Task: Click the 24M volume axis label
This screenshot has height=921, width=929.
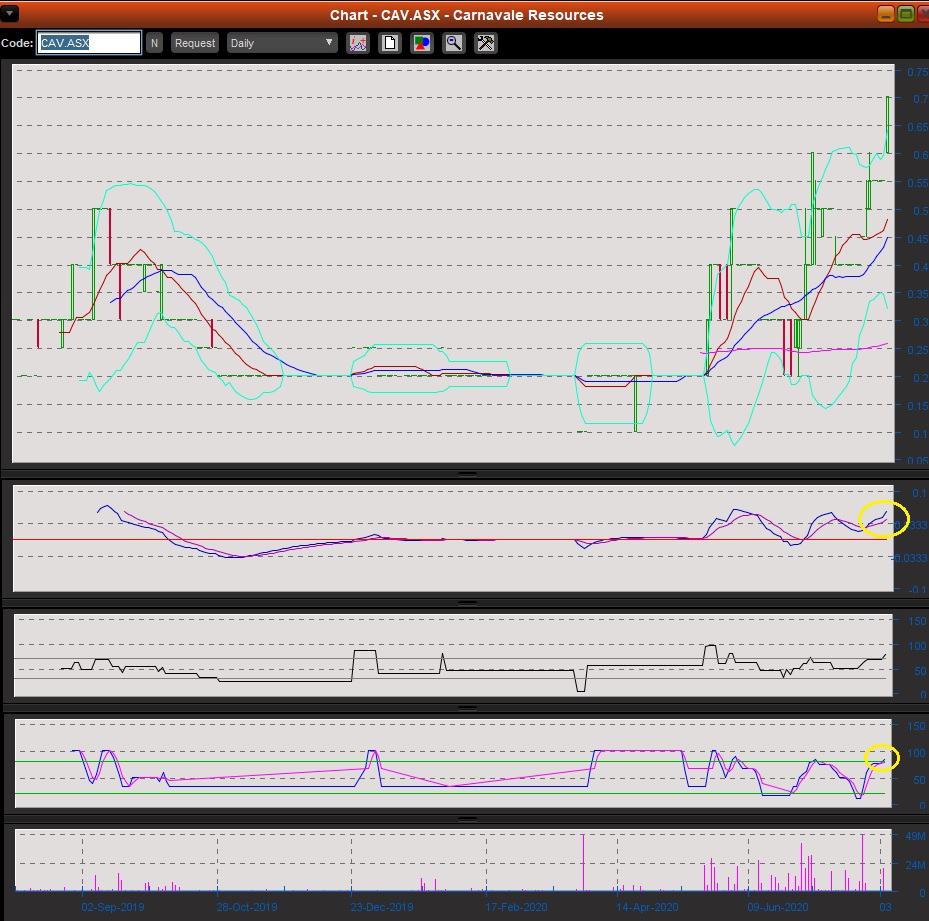Action: pyautogui.click(x=915, y=865)
